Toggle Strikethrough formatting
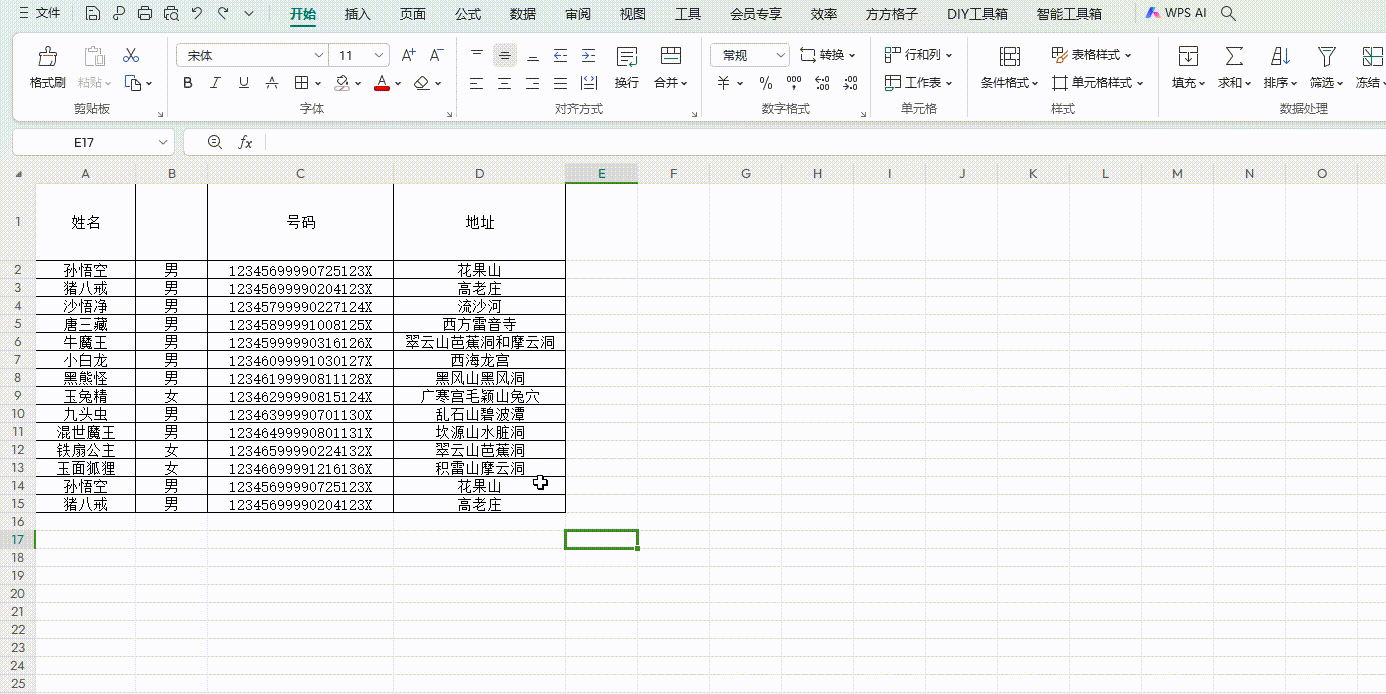1386x694 pixels. click(271, 83)
